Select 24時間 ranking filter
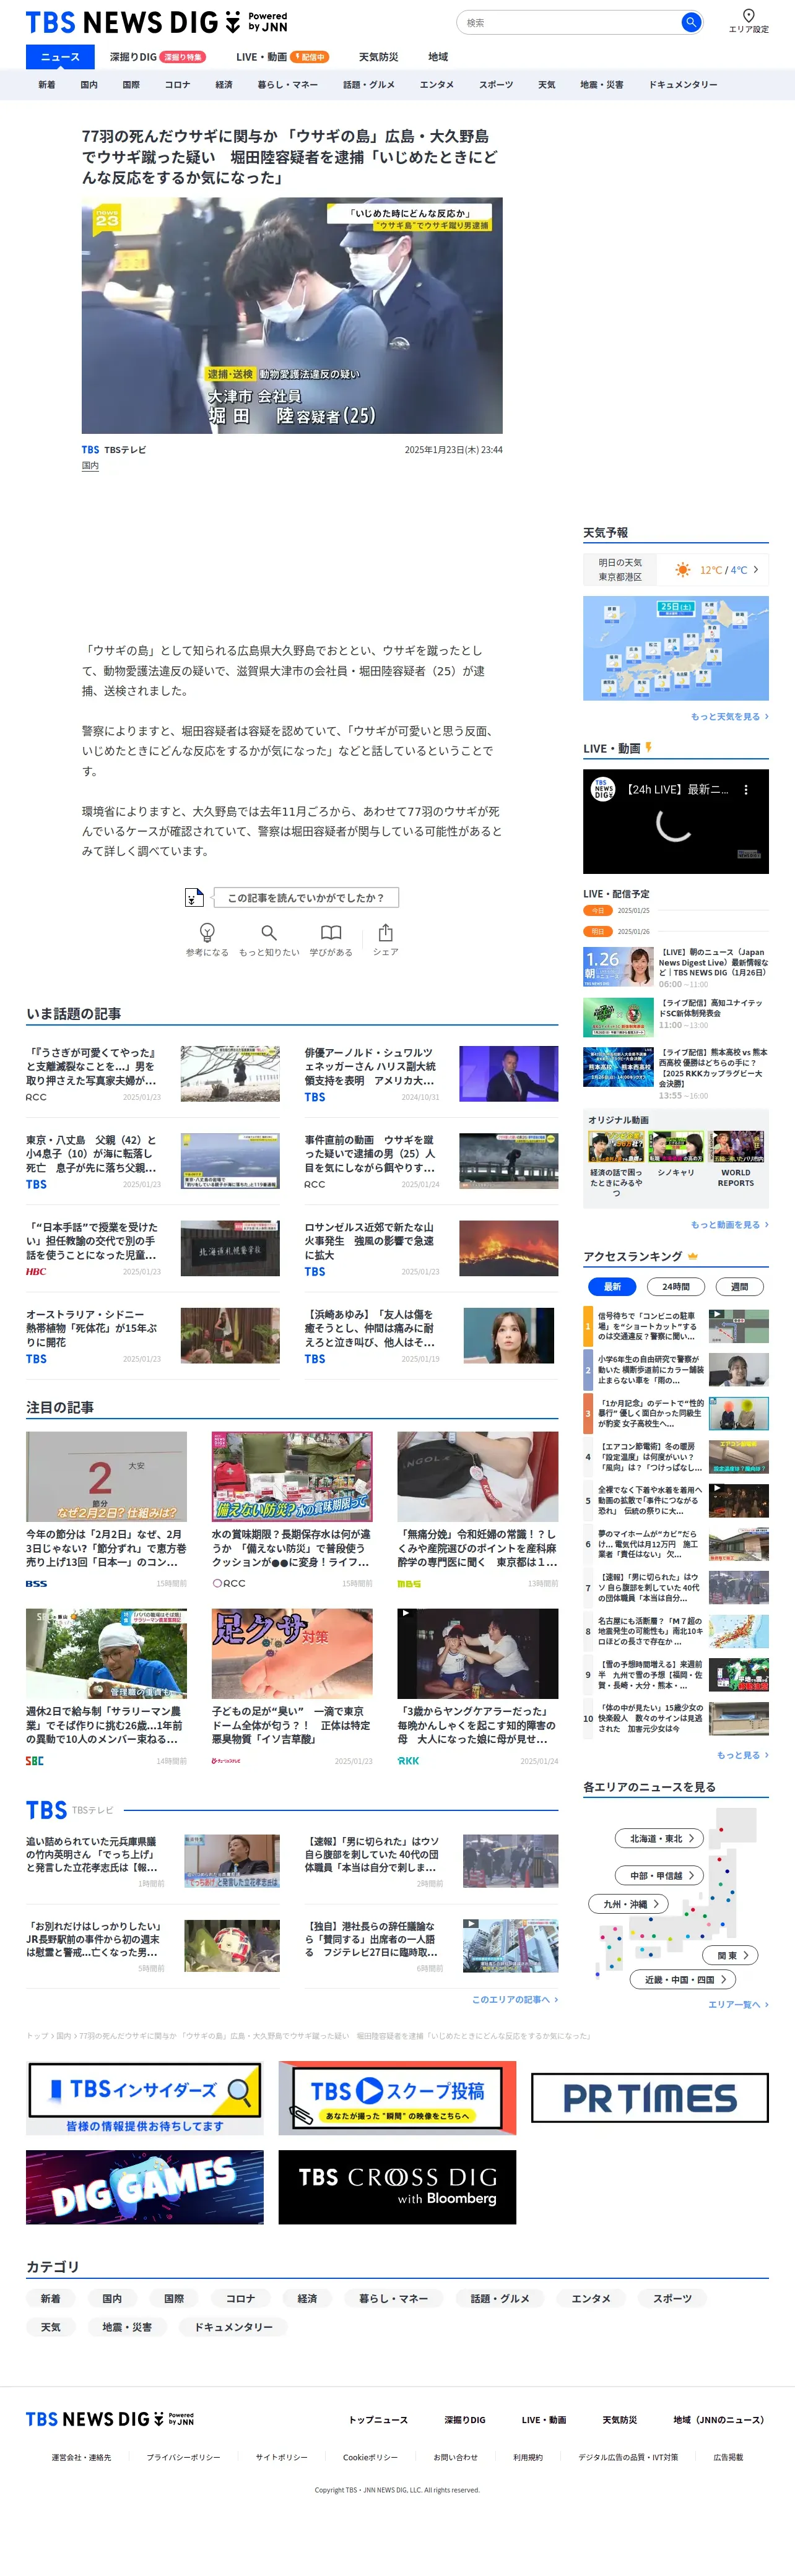The image size is (795, 2576). [x=676, y=1286]
